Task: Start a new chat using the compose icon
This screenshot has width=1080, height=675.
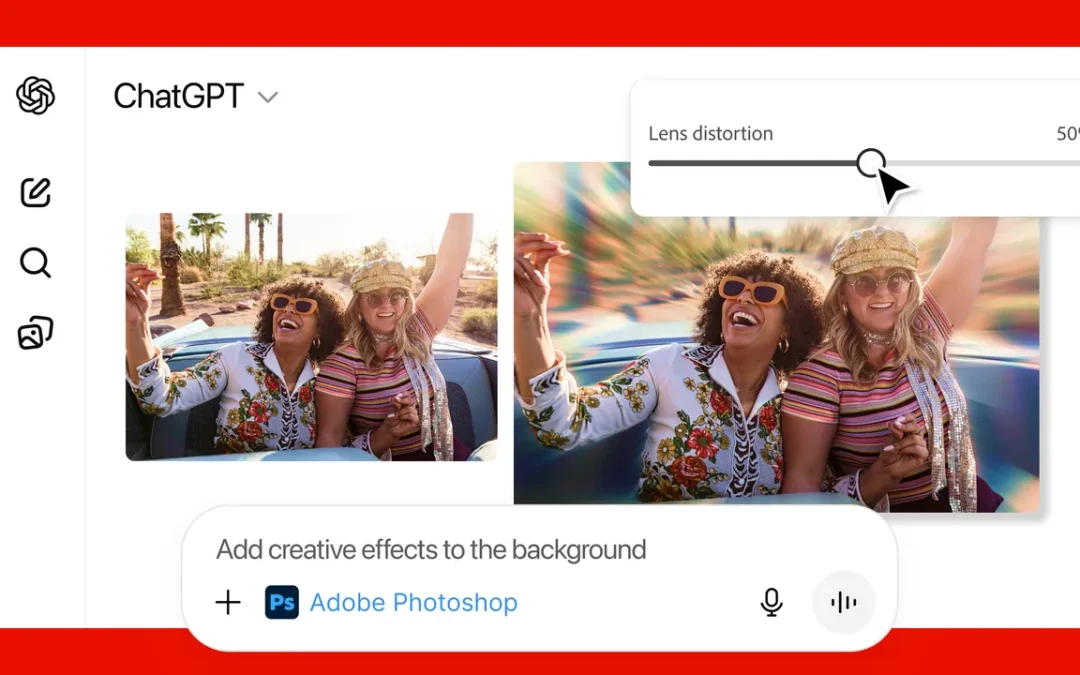Action: click(x=35, y=192)
